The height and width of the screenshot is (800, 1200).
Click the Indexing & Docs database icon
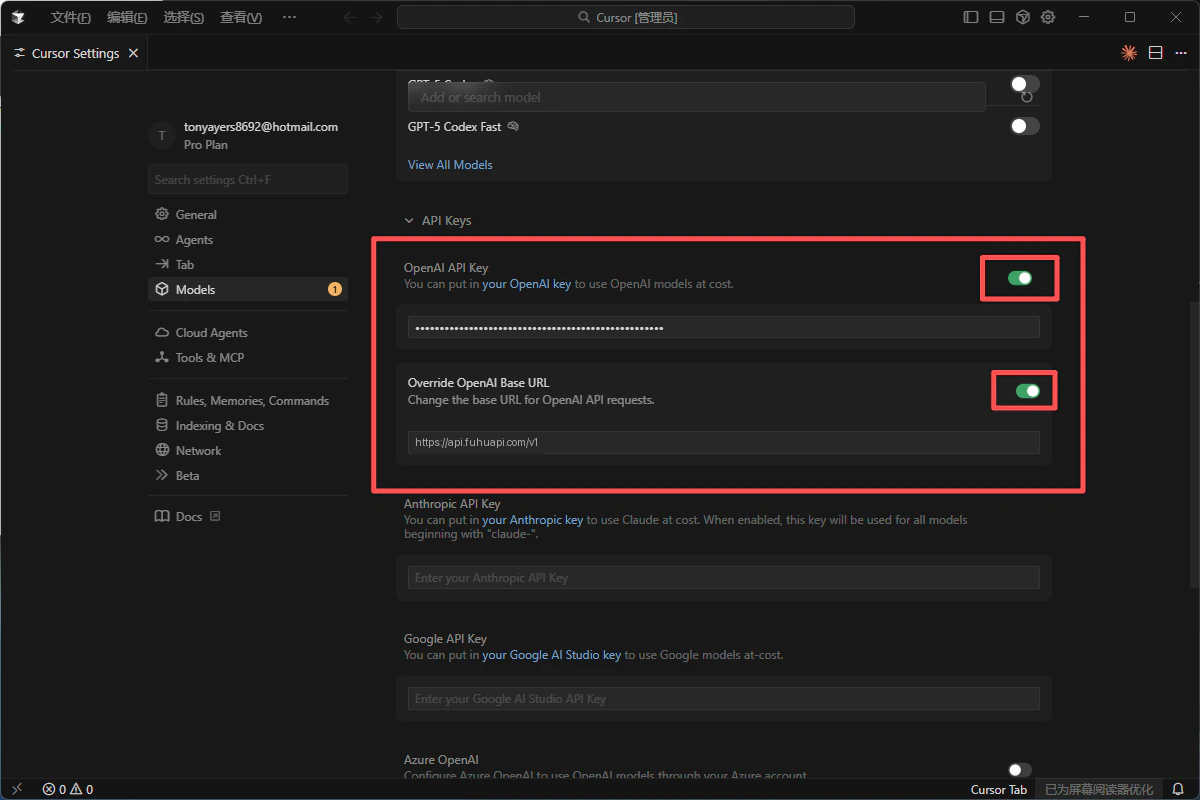(162, 425)
